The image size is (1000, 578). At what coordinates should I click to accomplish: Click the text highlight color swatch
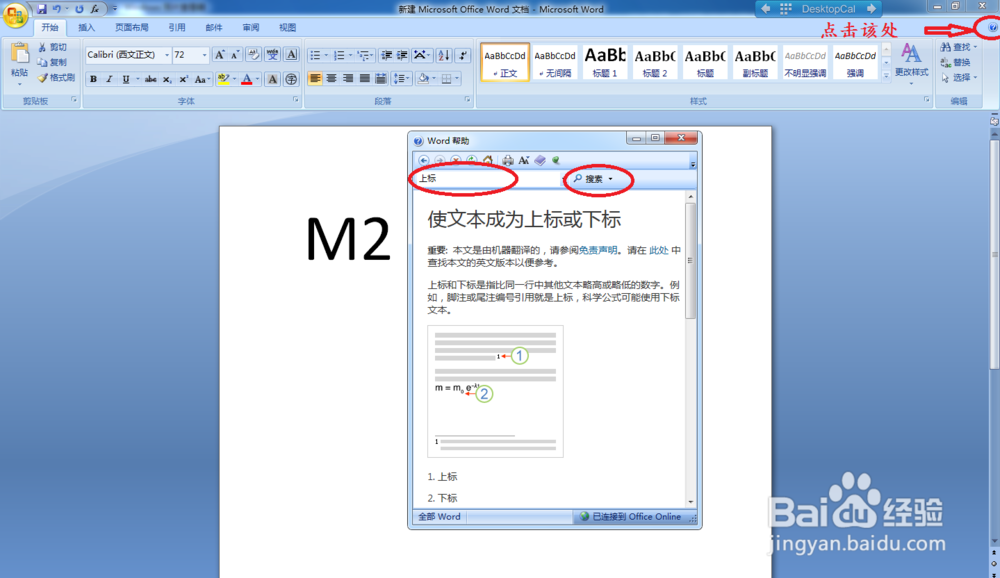(x=222, y=77)
